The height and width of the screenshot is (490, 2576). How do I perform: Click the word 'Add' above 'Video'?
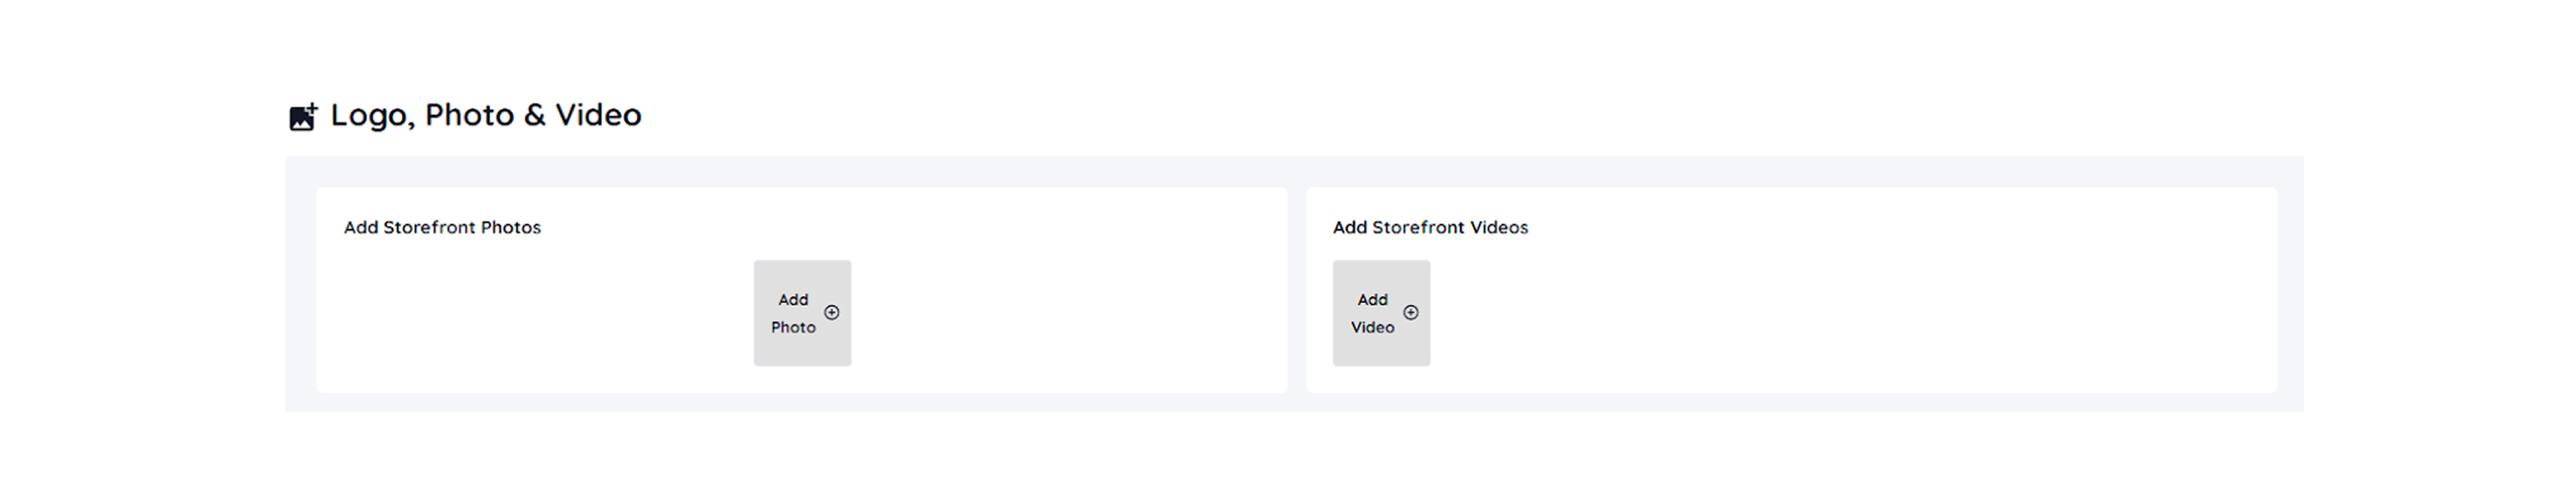coord(1372,300)
